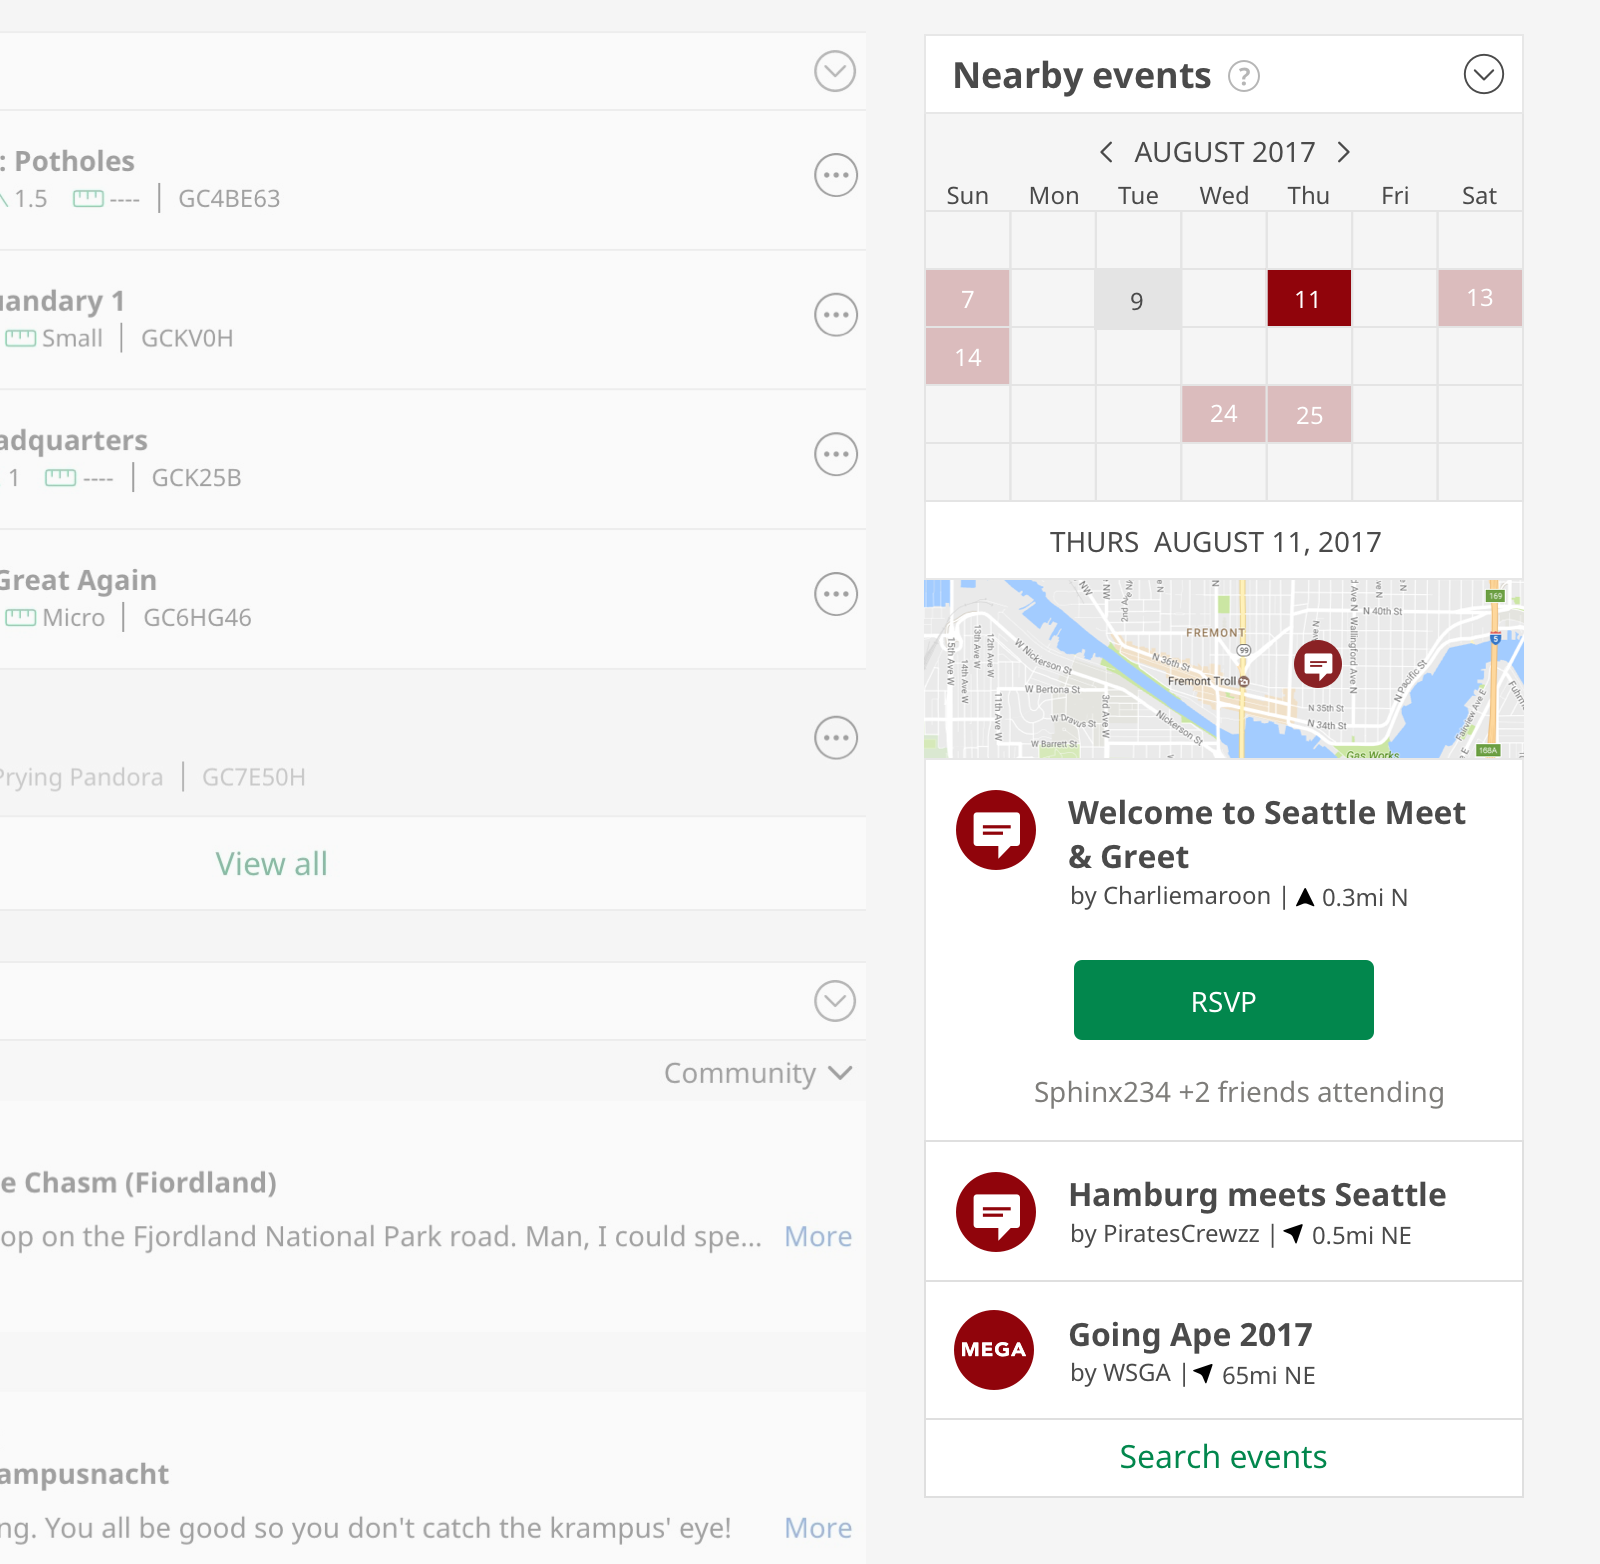This screenshot has width=1600, height=1564.
Task: Select August 13 on the calendar
Action: click(1479, 298)
